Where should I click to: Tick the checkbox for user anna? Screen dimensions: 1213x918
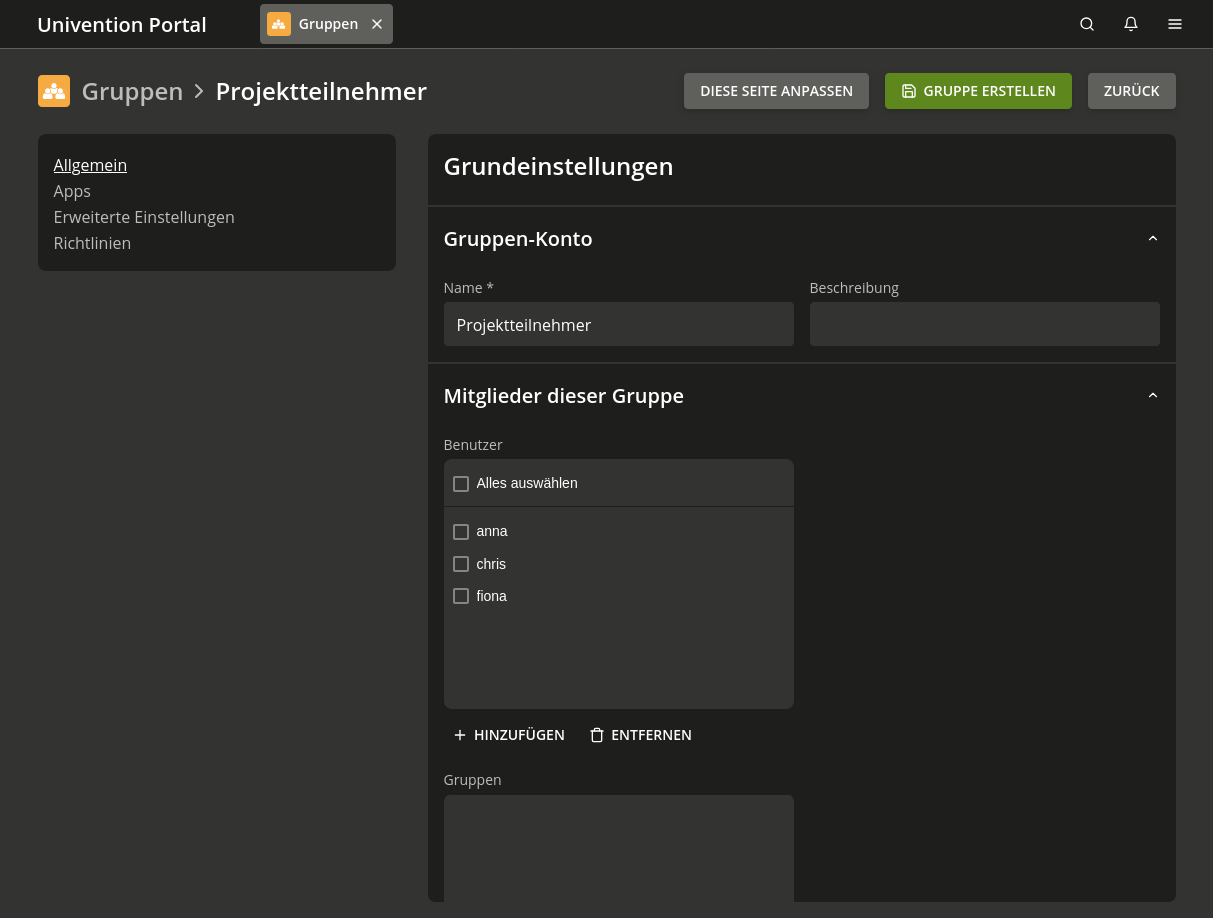(461, 532)
